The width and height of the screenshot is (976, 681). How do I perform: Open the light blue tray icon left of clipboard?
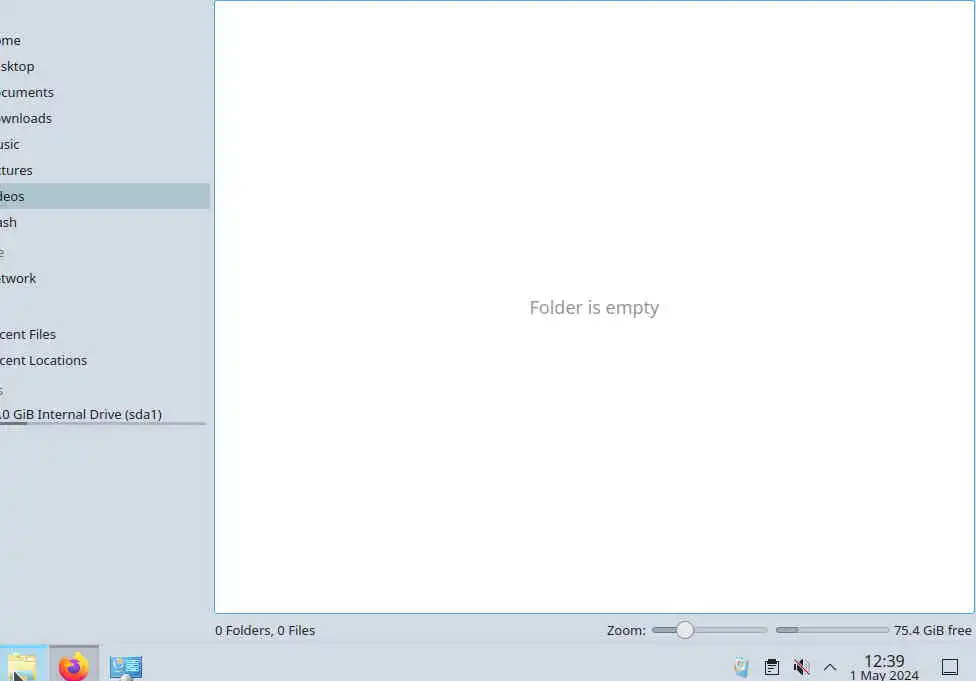pos(741,667)
